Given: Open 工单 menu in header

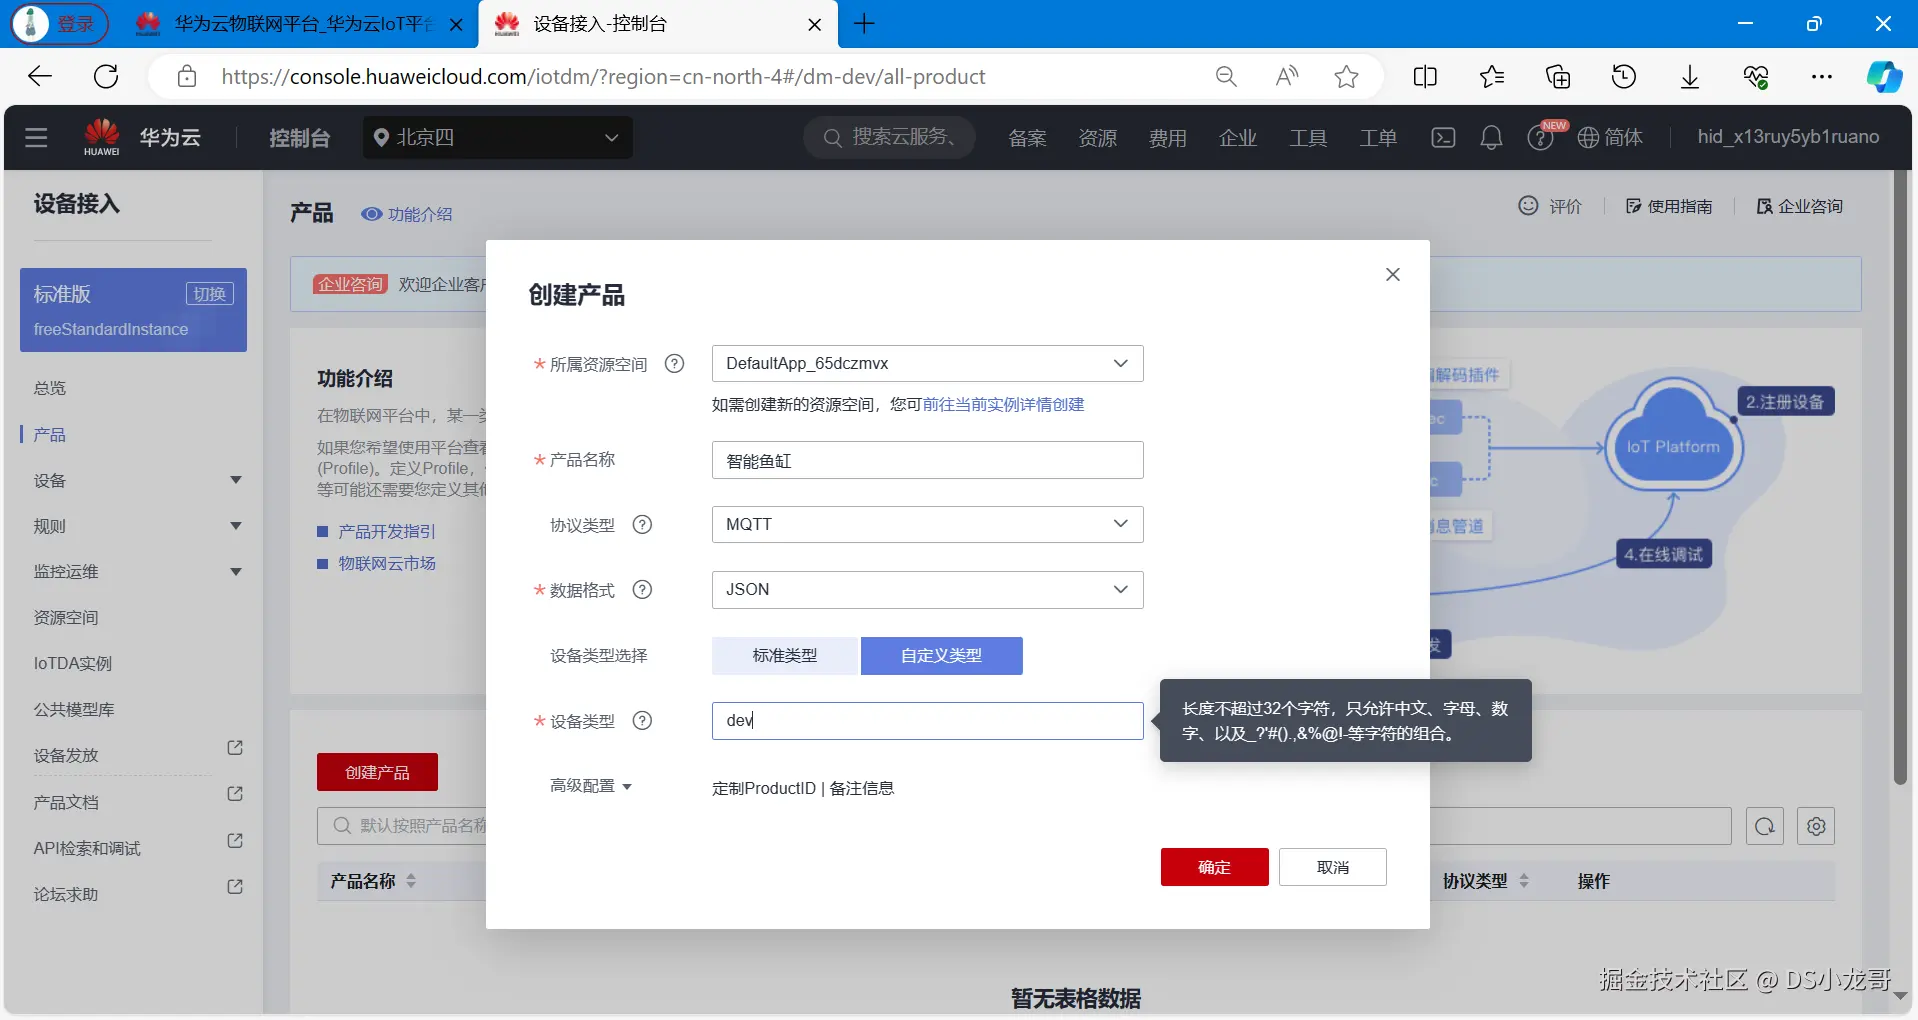Looking at the screenshot, I should click(x=1377, y=137).
